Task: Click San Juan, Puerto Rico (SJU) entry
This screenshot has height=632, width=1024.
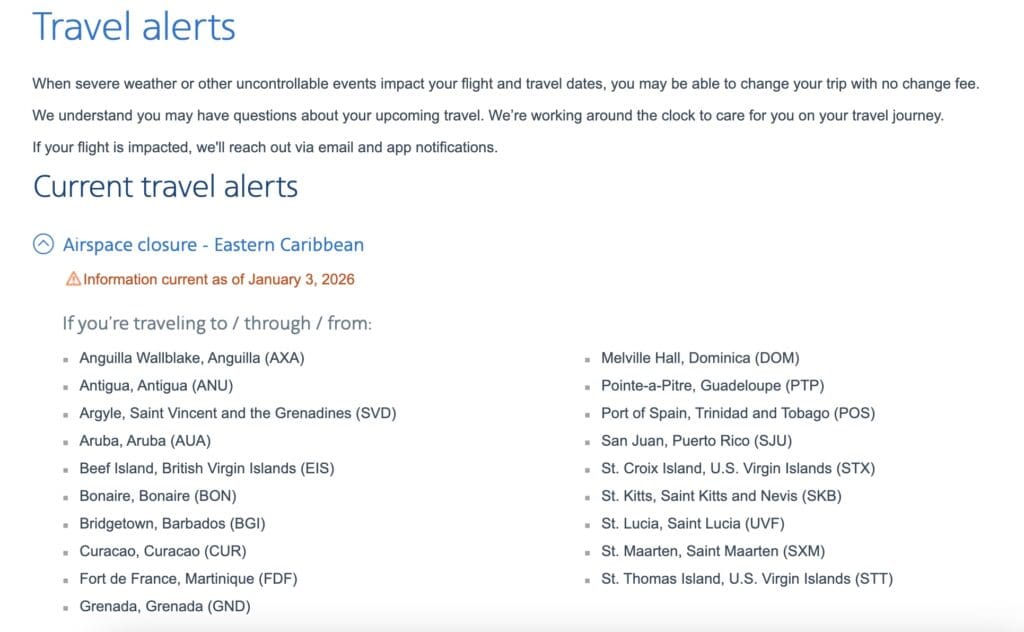Action: pos(696,440)
